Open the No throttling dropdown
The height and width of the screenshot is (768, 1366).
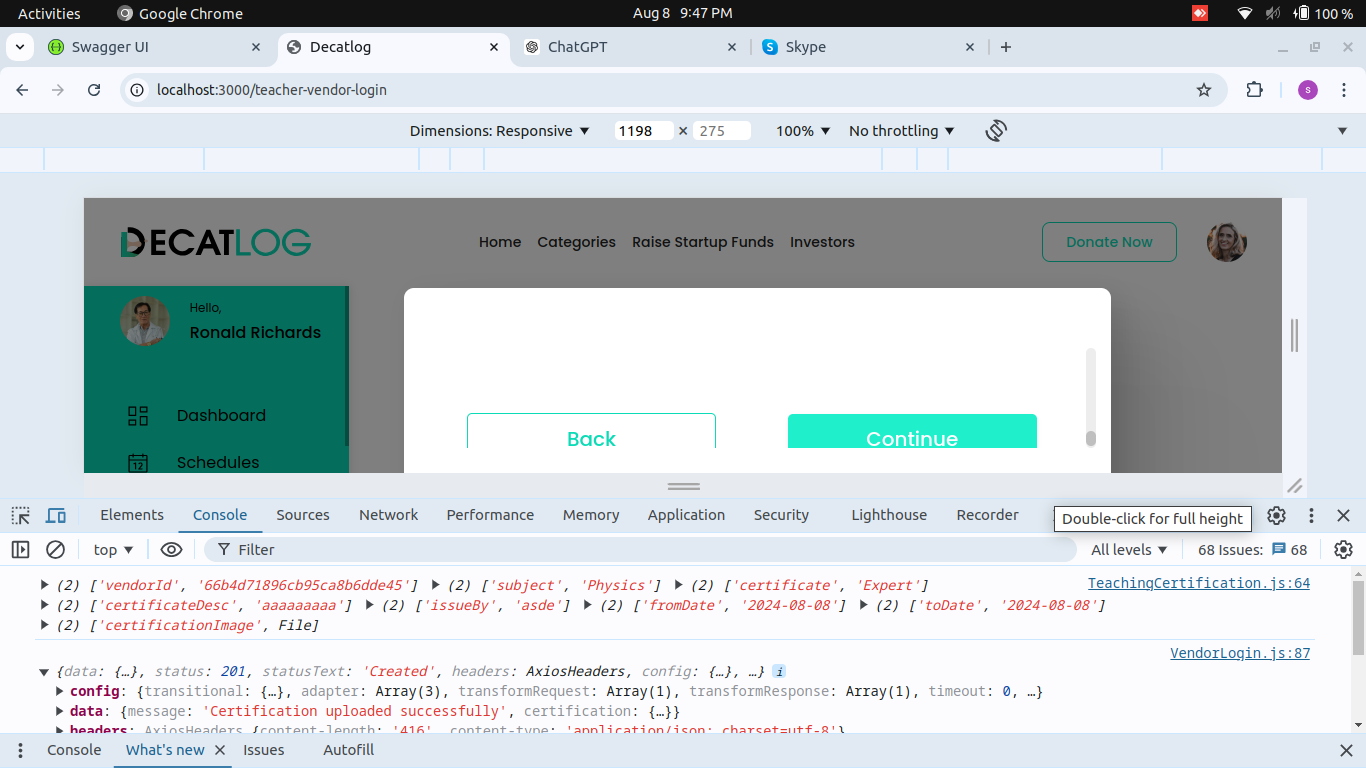click(901, 131)
